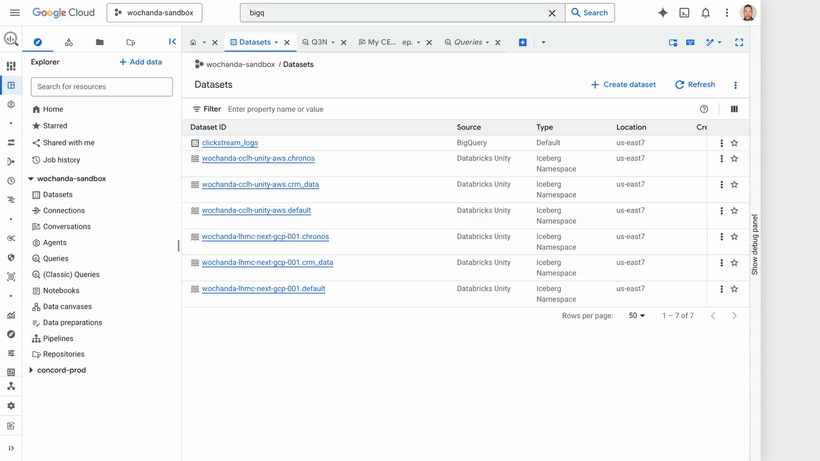
Task: Add a new tab with the plus icon
Action: coord(522,42)
